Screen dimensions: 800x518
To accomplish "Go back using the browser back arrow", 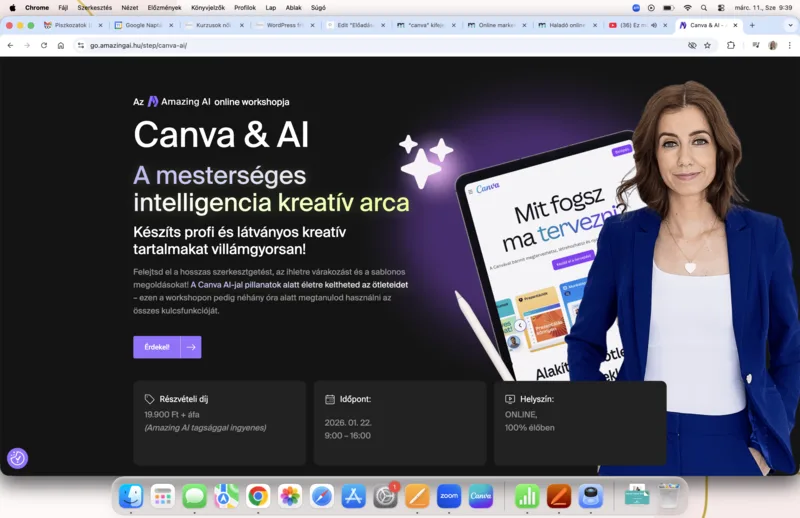I will (10, 45).
